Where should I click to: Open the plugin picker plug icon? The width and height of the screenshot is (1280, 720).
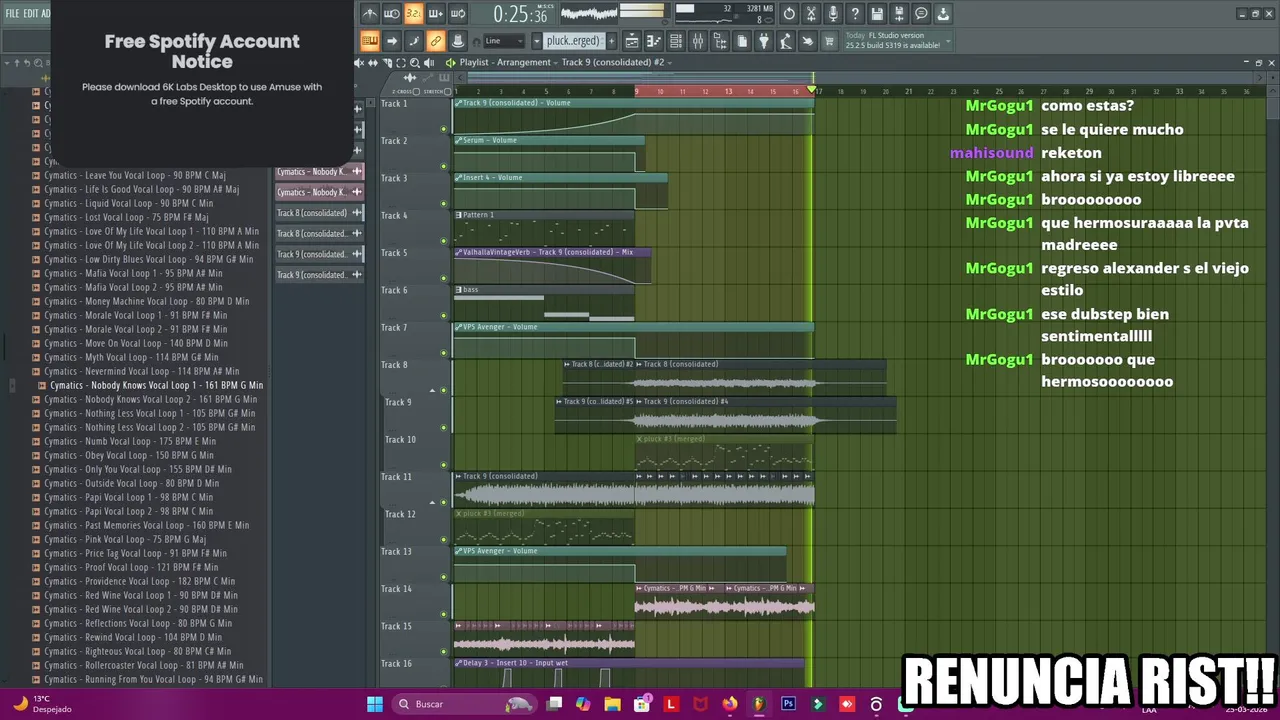pos(764,41)
